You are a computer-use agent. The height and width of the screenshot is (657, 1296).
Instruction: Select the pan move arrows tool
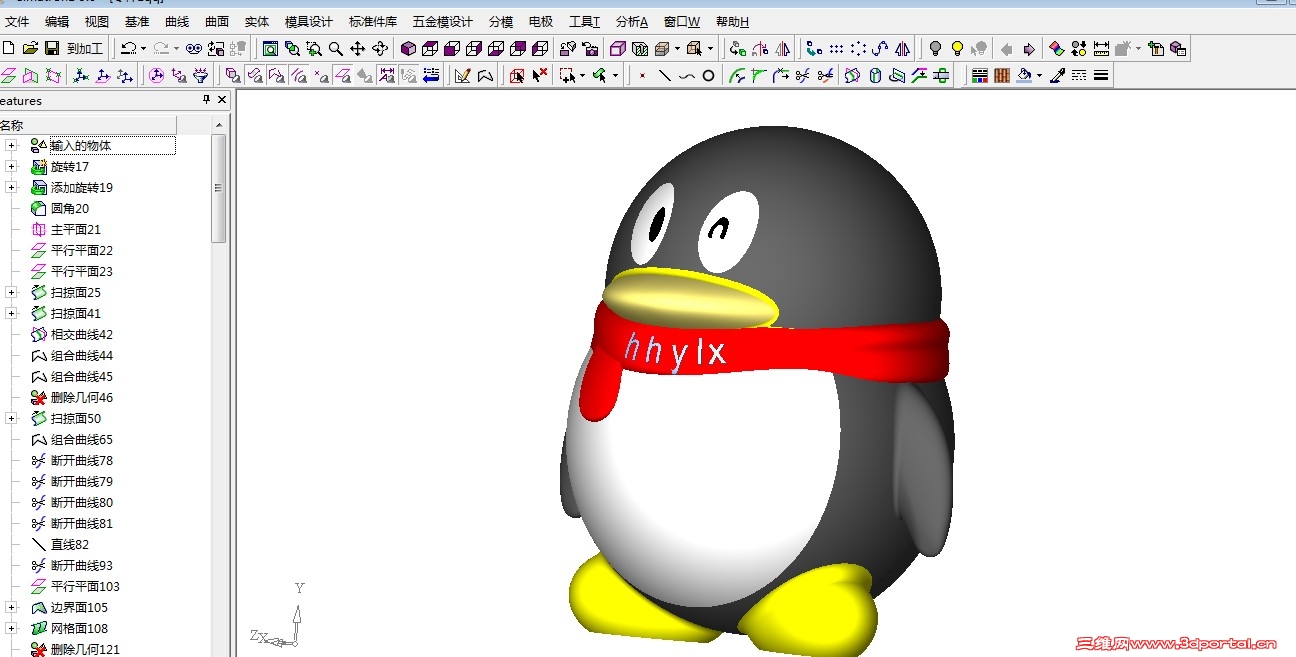click(x=358, y=48)
